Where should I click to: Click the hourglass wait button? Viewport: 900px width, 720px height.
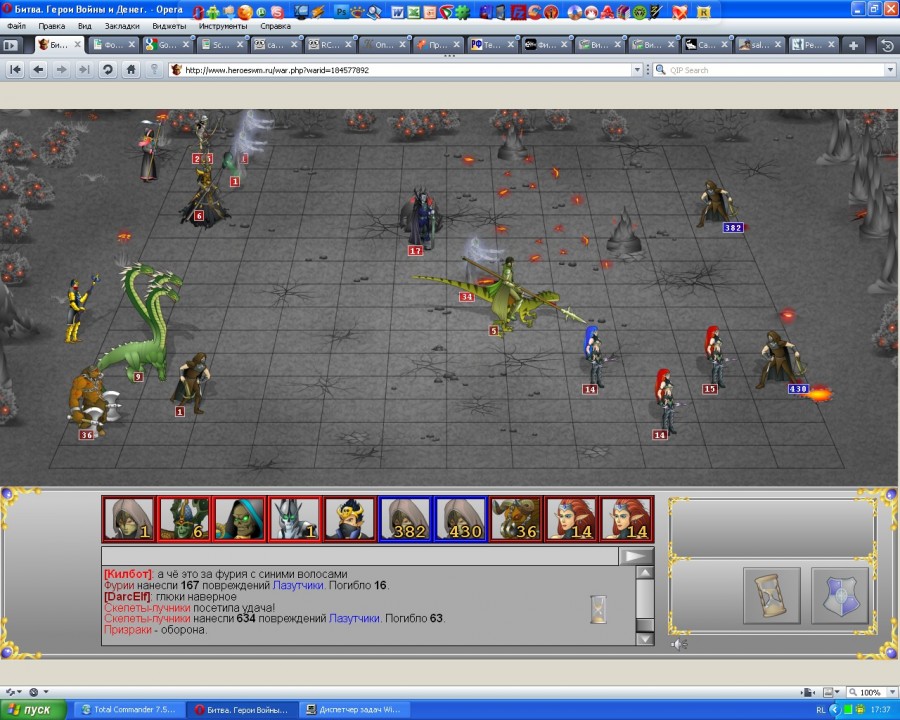771,595
